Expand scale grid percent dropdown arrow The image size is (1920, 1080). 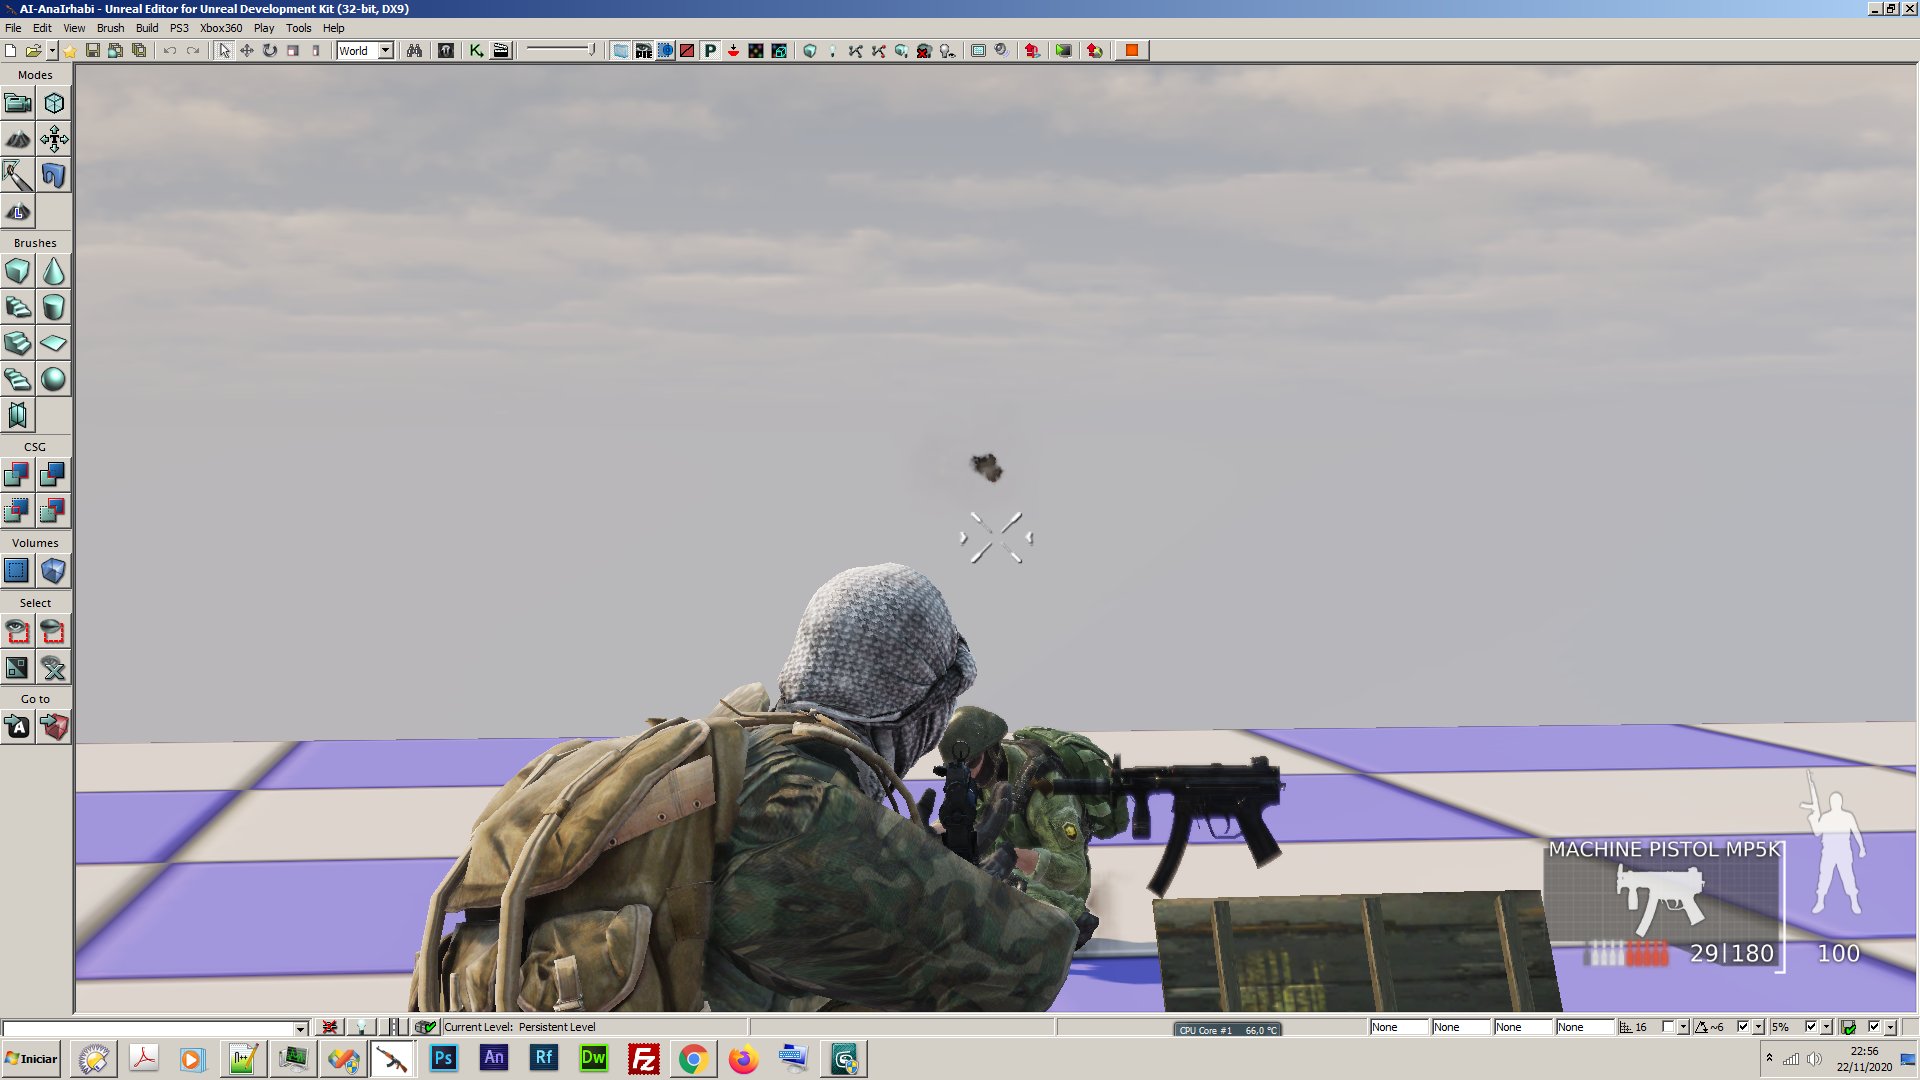(1826, 1027)
